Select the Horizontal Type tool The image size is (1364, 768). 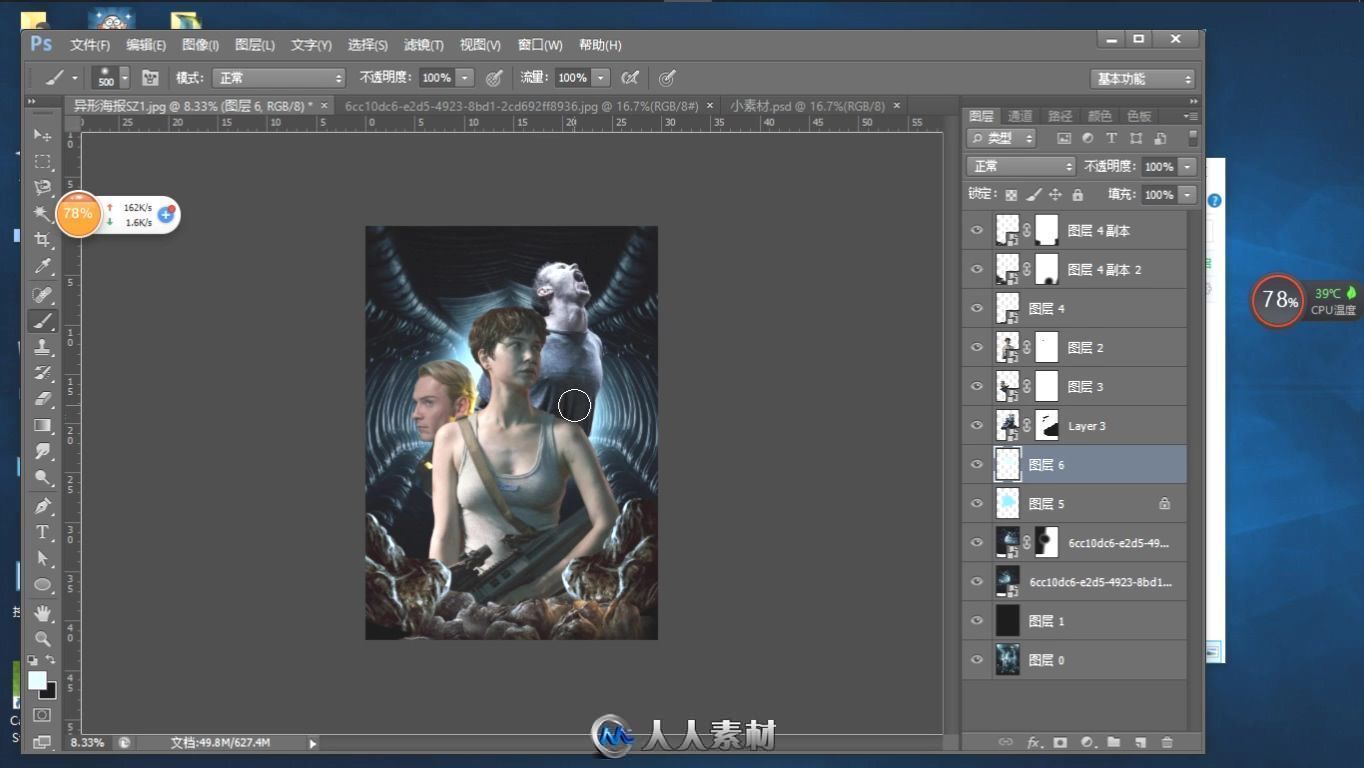42,532
